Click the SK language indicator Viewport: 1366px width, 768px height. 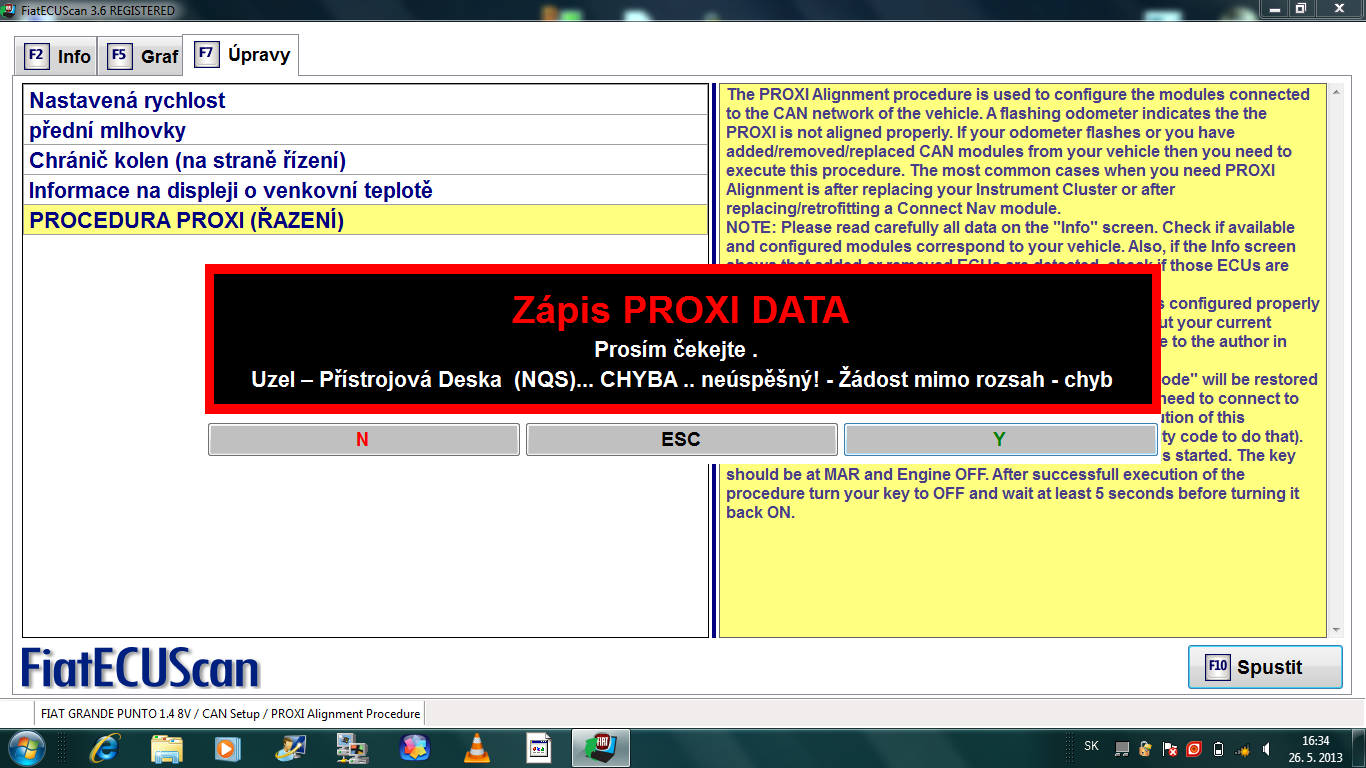(1092, 746)
